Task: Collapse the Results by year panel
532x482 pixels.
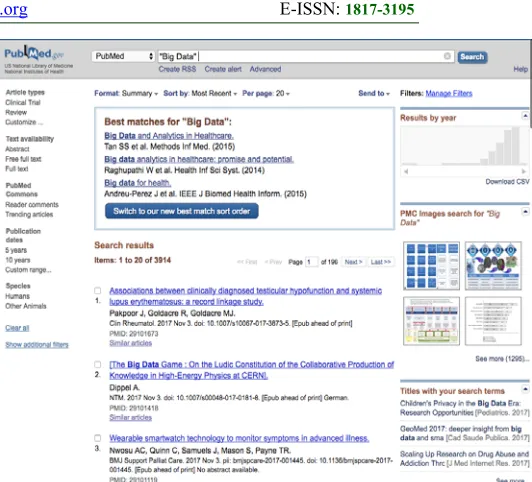Action: click(x=525, y=116)
